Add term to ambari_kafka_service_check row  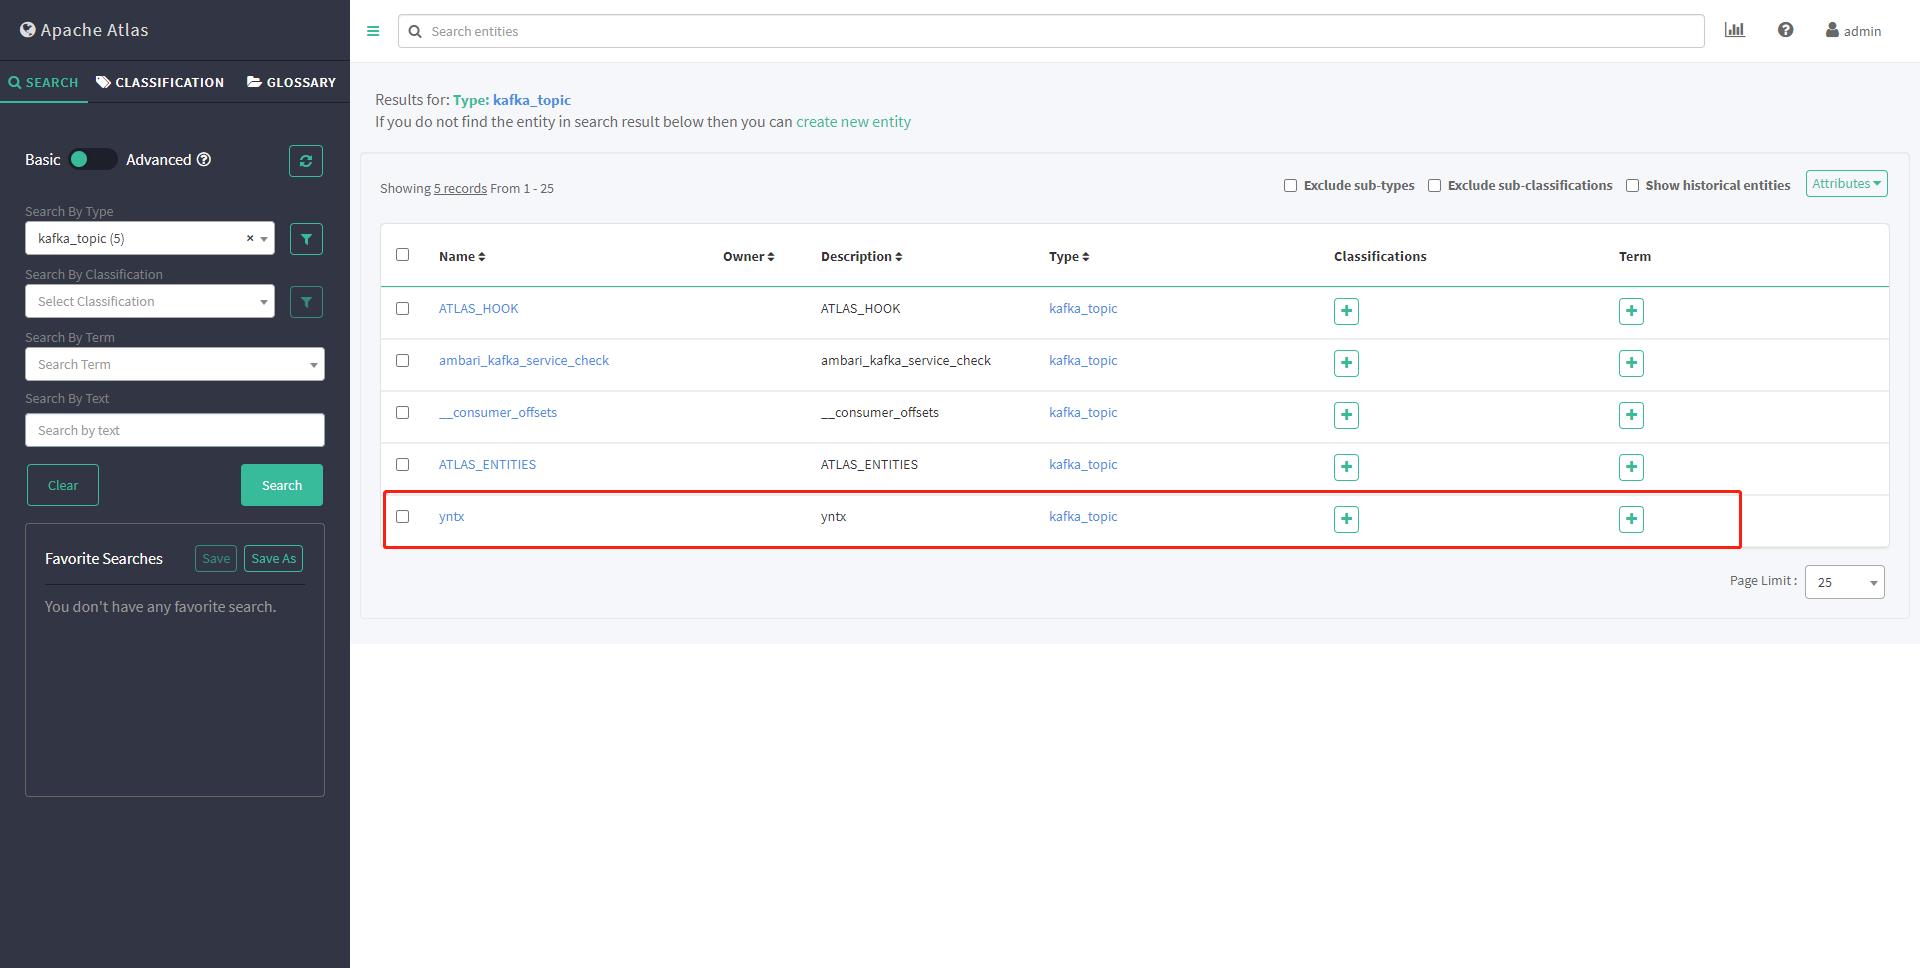tap(1631, 363)
